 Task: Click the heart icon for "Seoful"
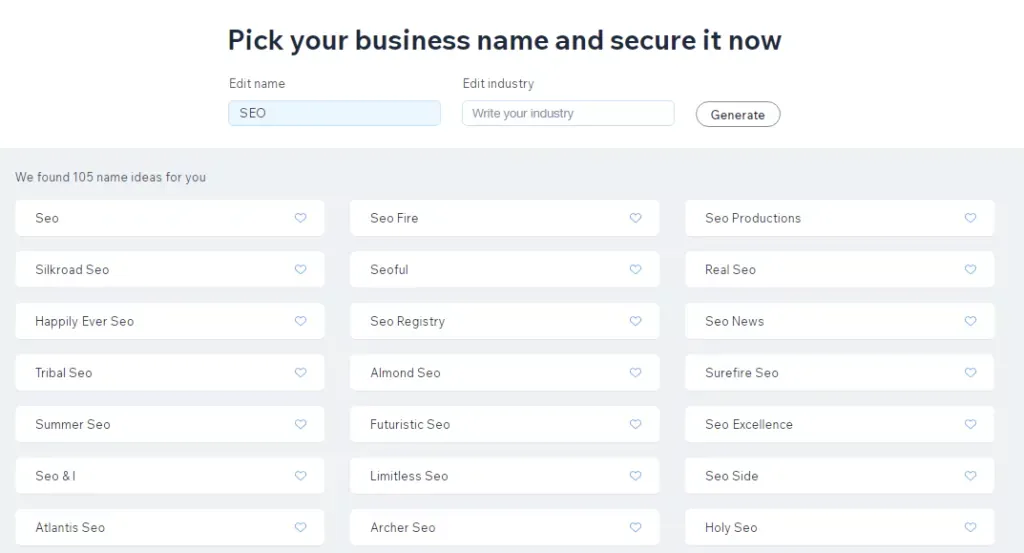(x=635, y=269)
